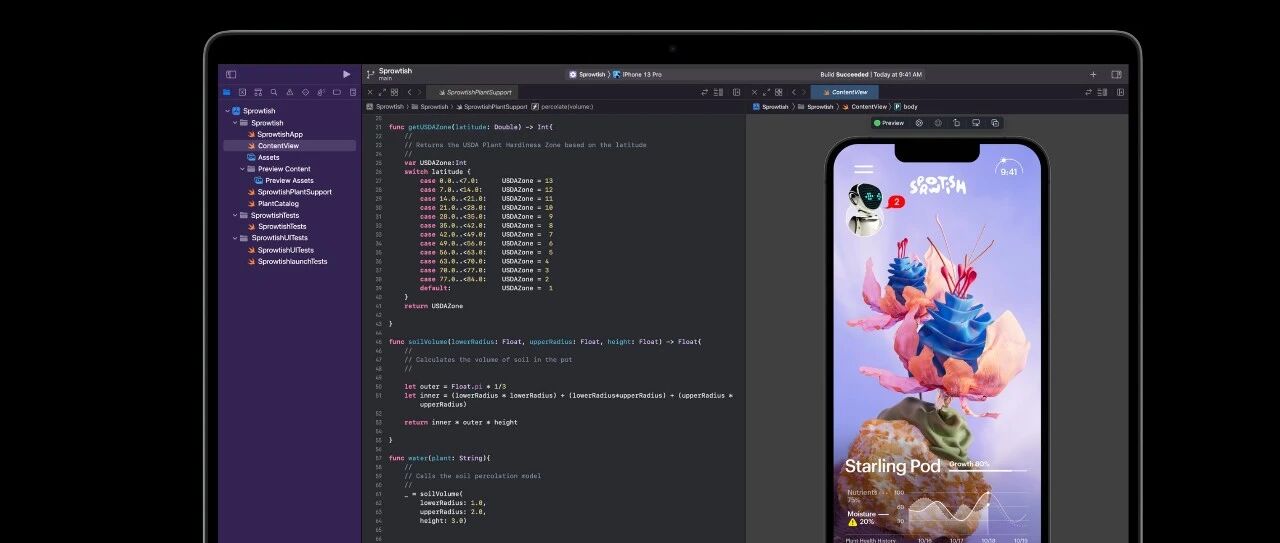Toggle the live Preview button
Image resolution: width=1280 pixels, height=543 pixels.
888,123
